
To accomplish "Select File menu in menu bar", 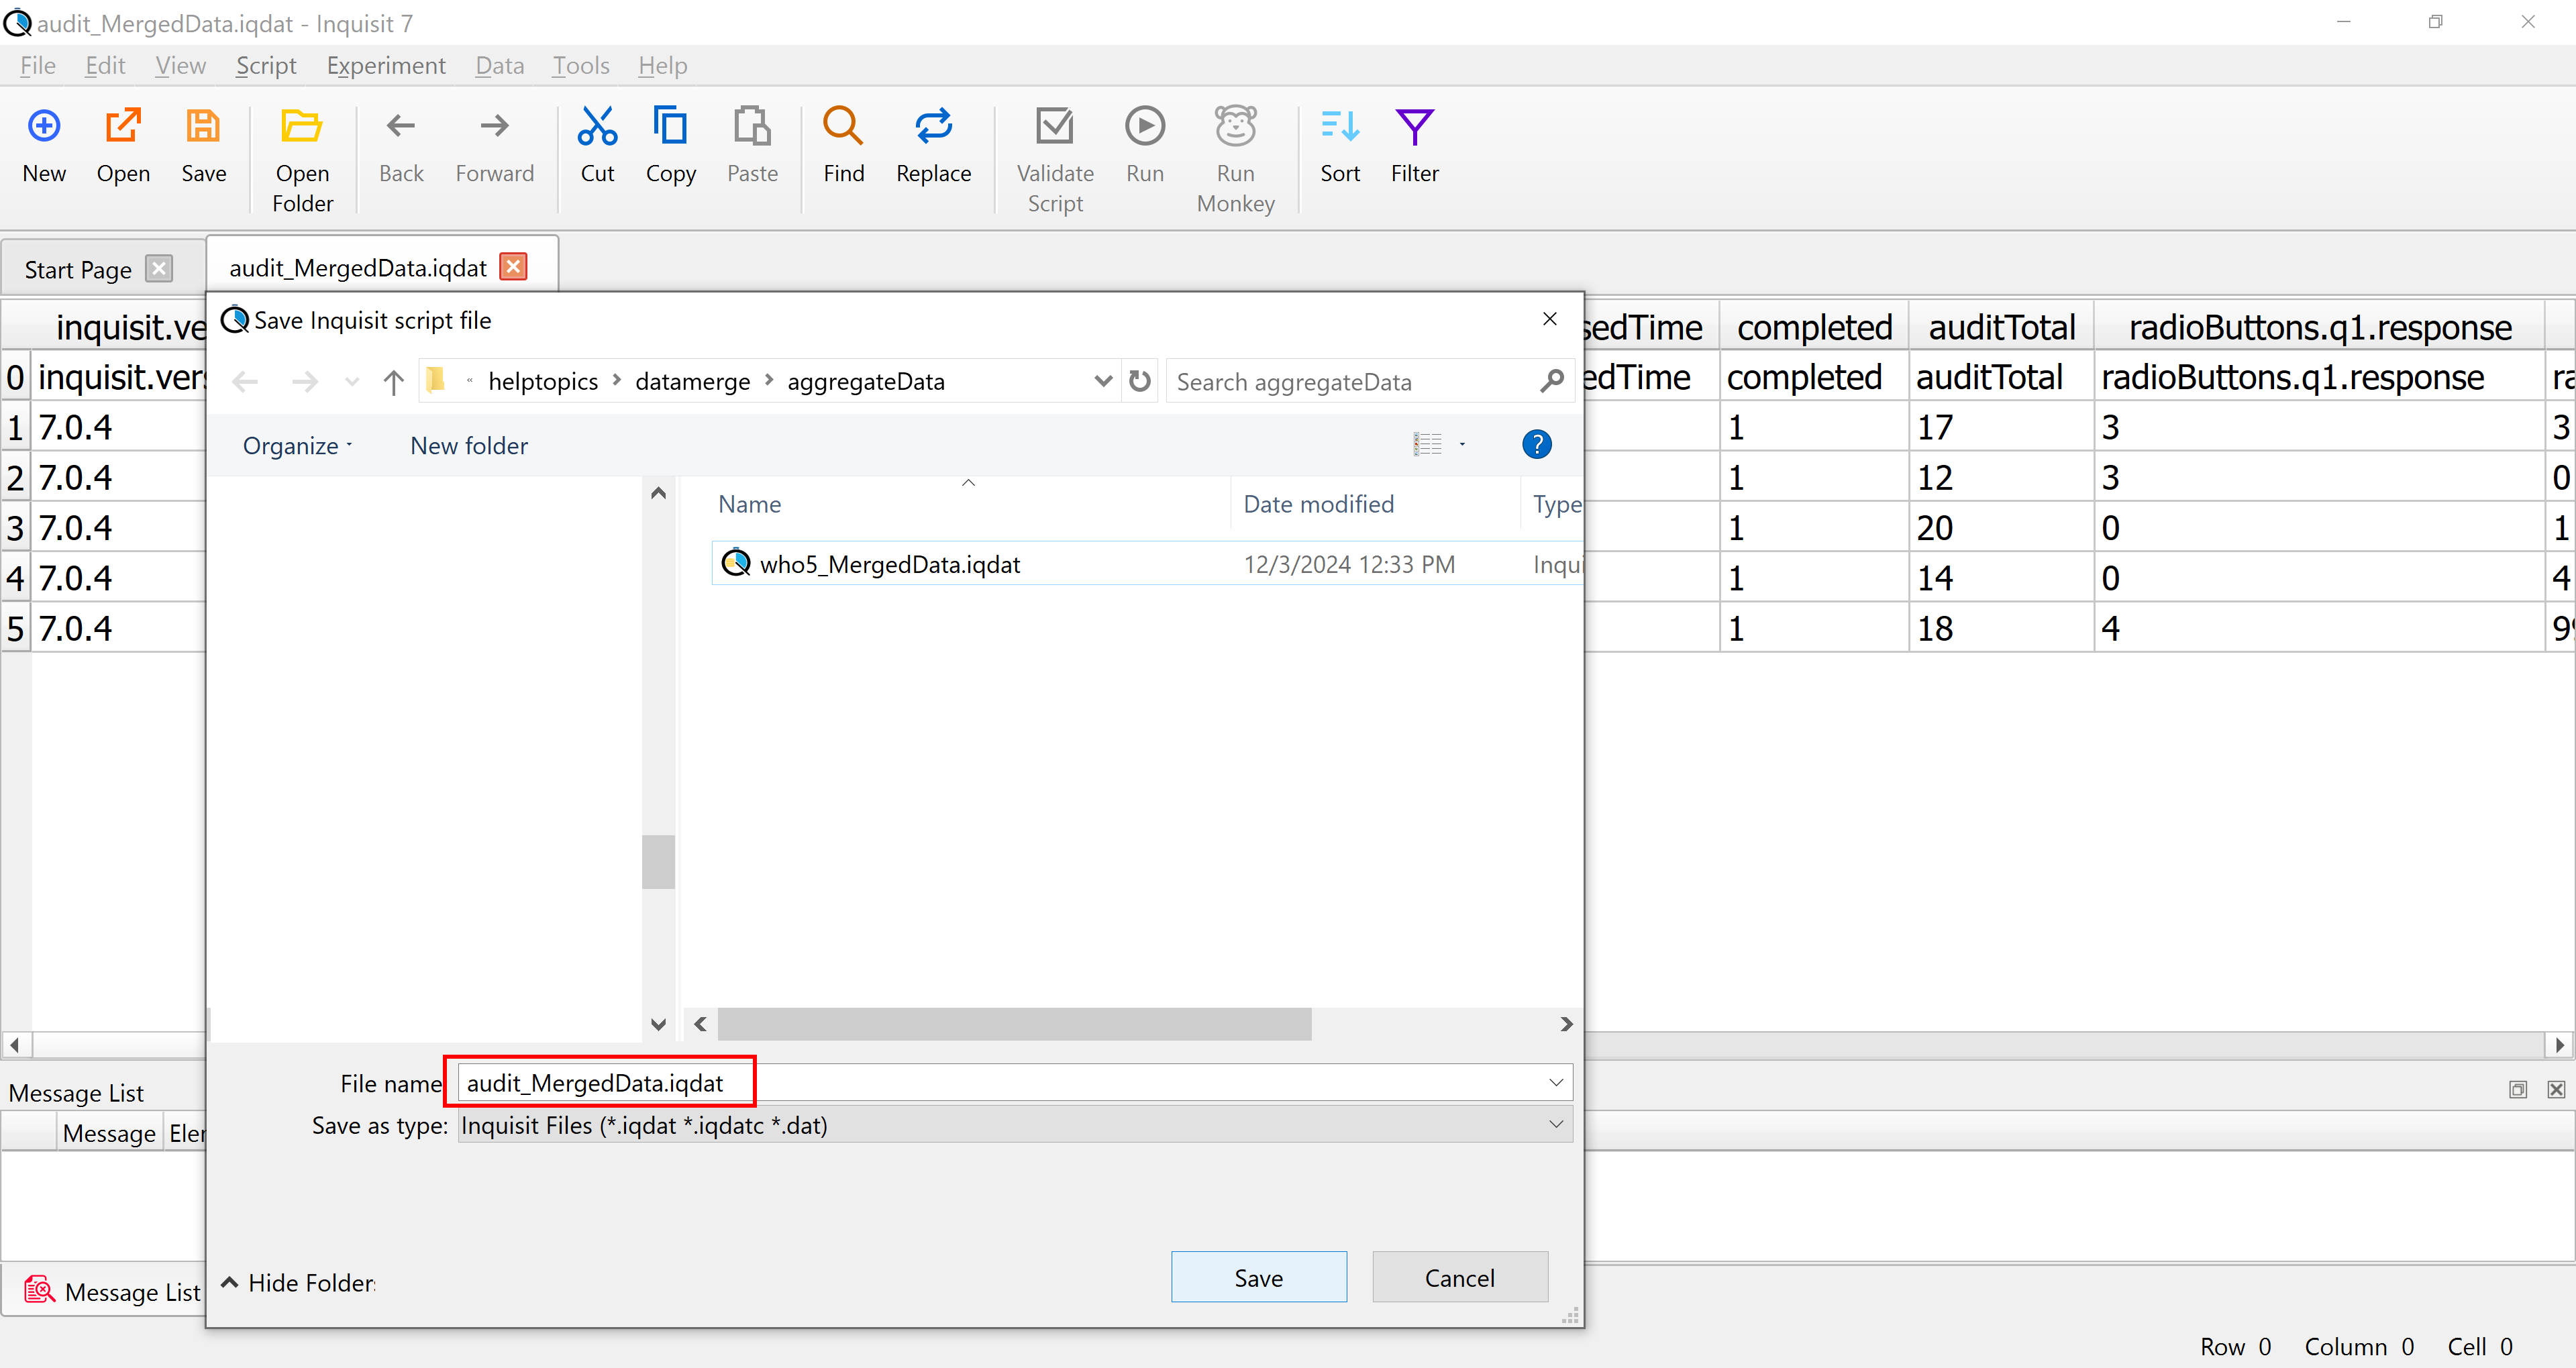I will point(38,64).
